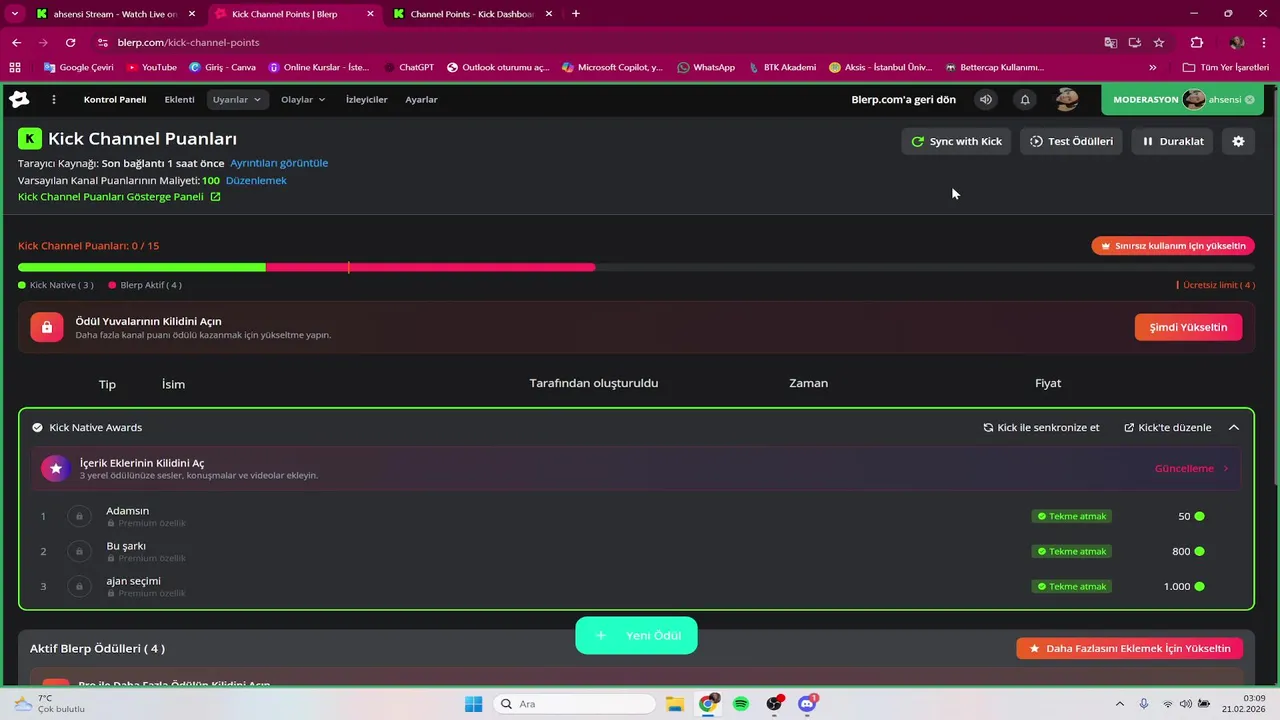The image size is (1280, 720).
Task: Switch to the ahsensi Stream browser tab
Action: click(x=116, y=14)
